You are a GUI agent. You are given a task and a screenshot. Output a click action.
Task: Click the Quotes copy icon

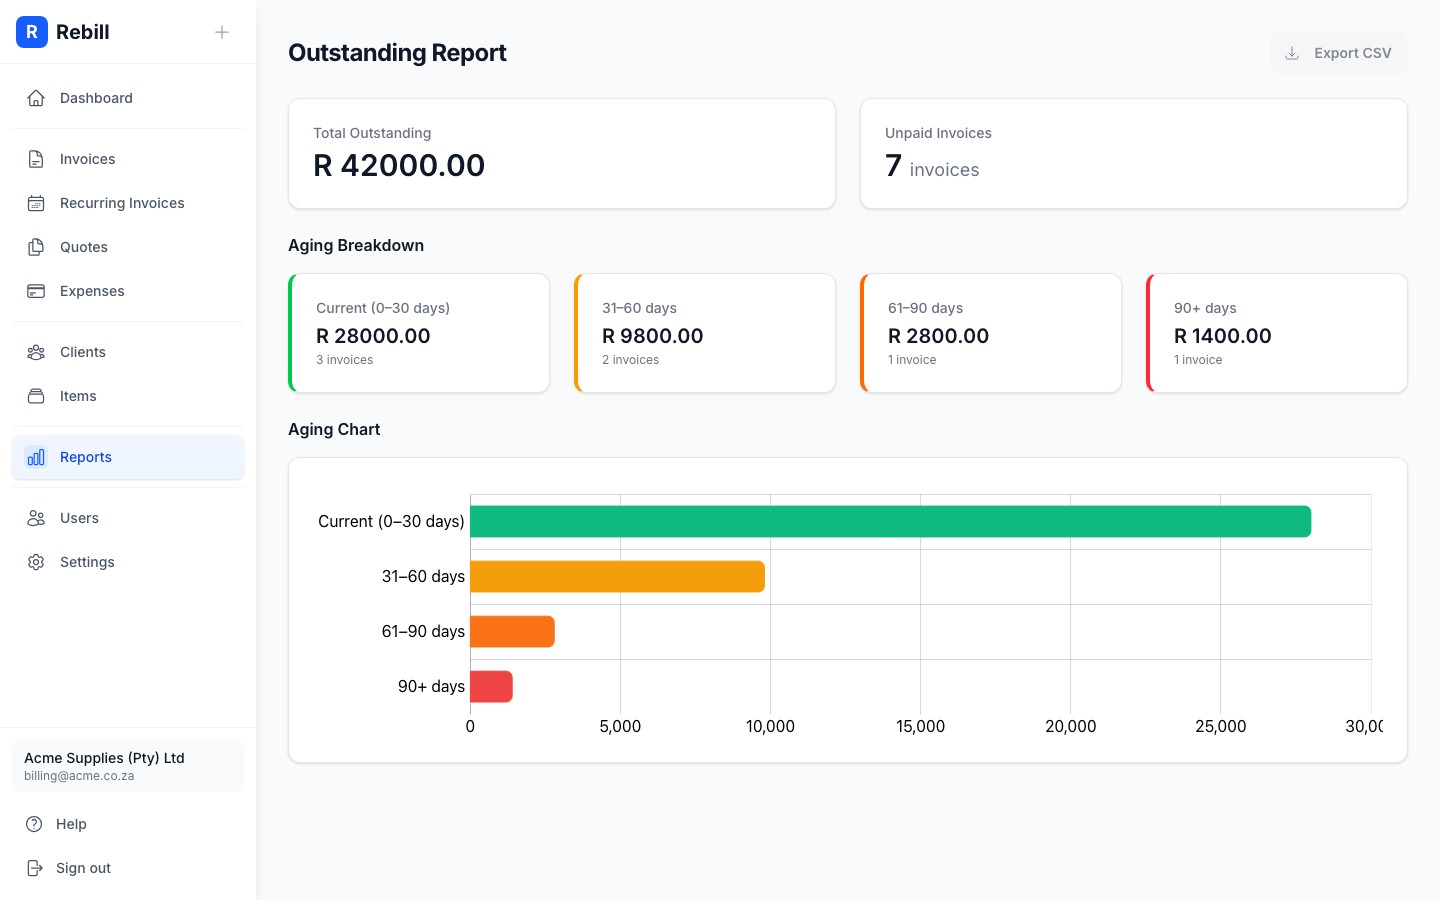tap(36, 247)
